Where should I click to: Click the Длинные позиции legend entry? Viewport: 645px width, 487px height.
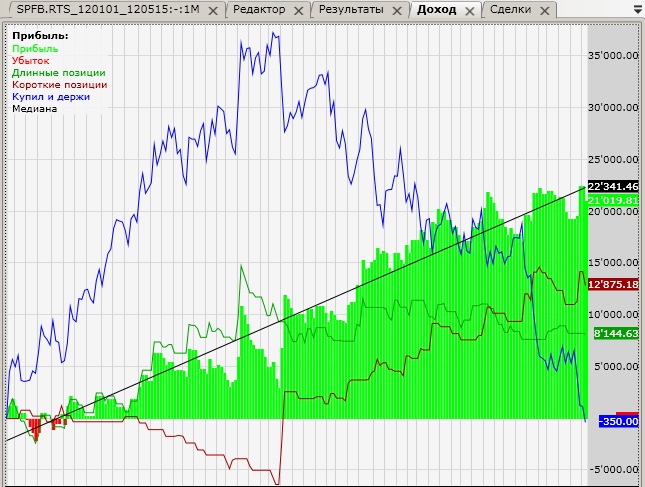[x=59, y=72]
